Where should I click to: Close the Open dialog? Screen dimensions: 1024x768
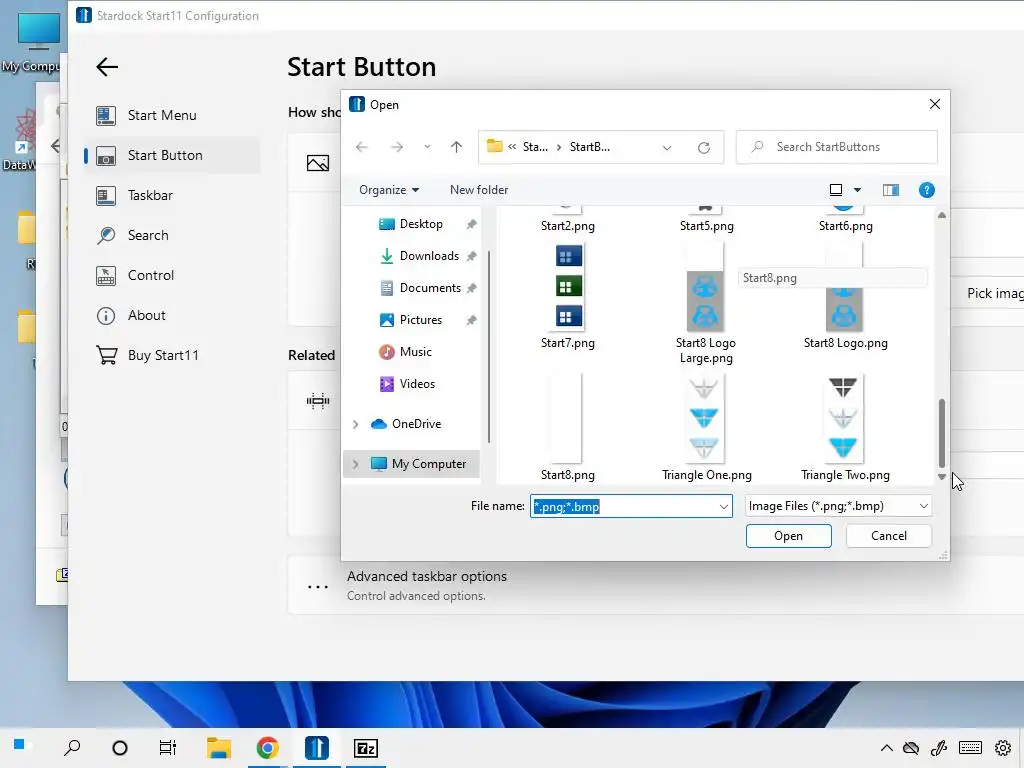[935, 104]
